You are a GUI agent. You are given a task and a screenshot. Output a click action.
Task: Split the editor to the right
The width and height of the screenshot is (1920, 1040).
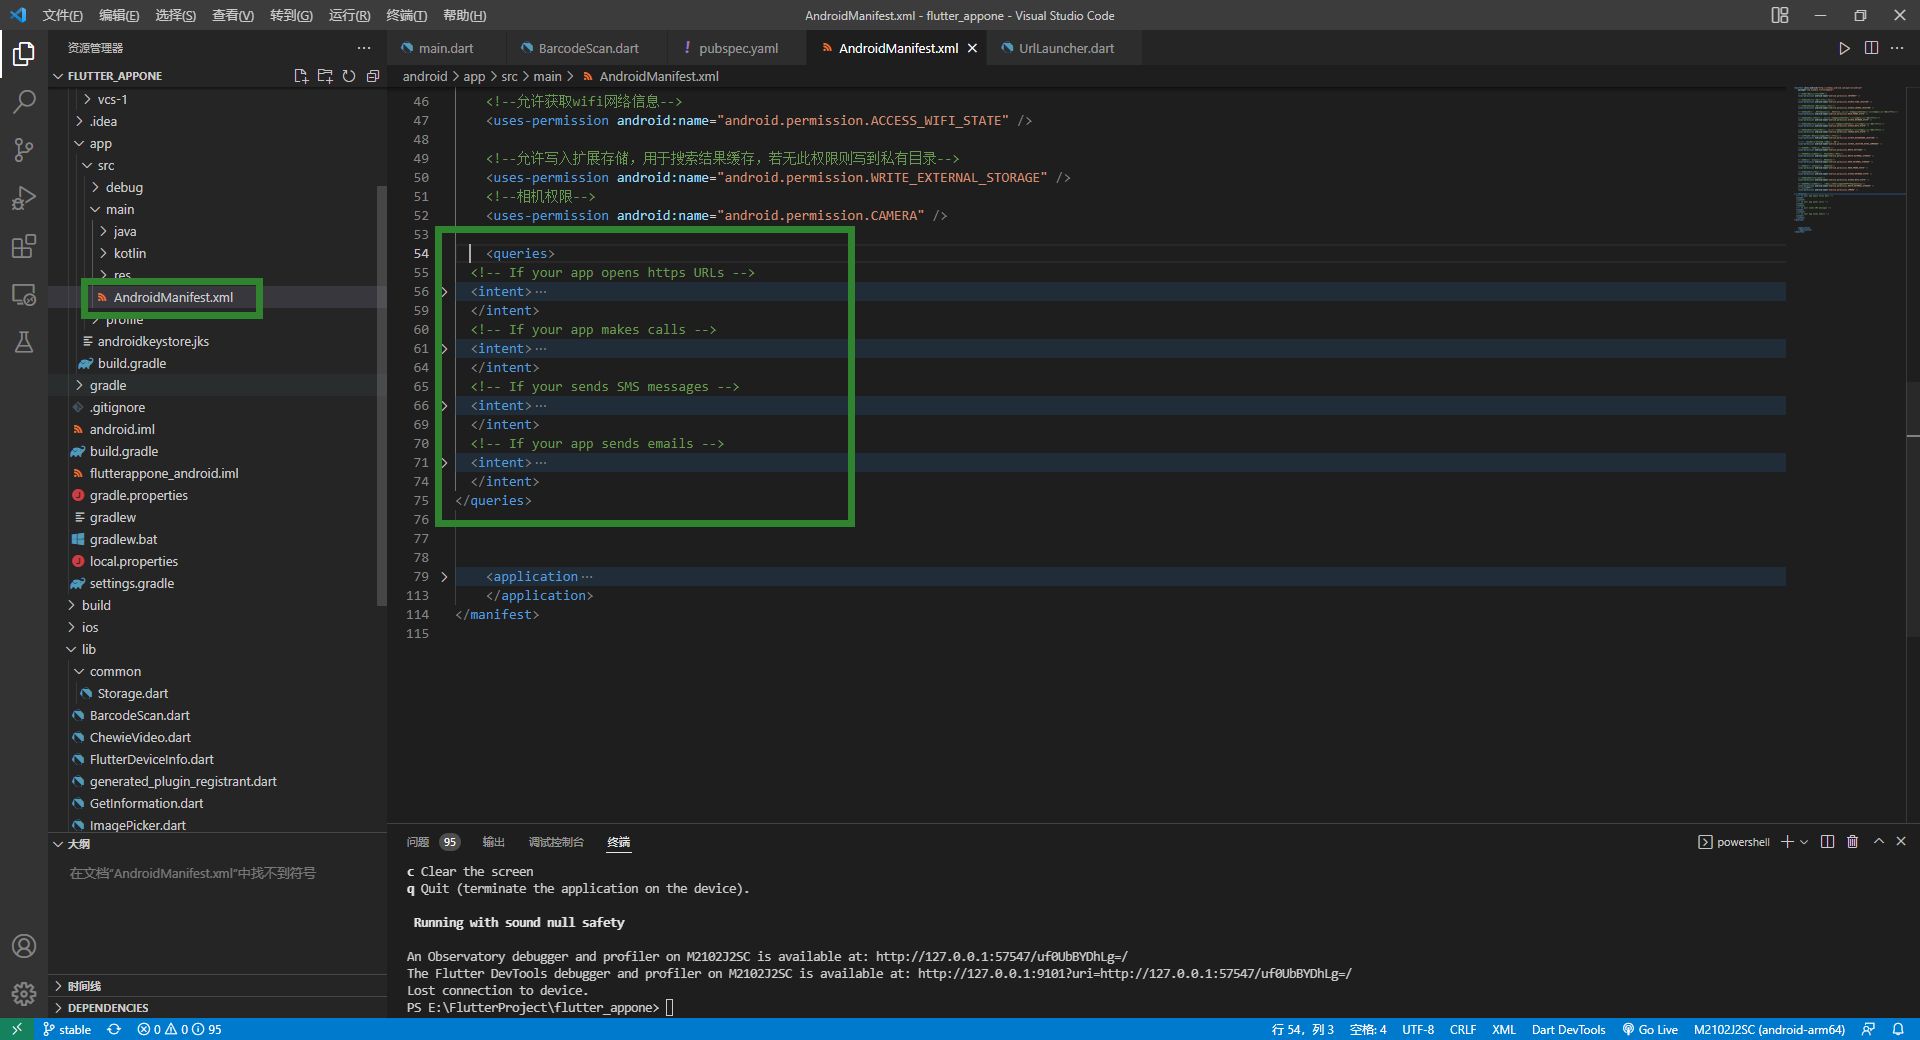coord(1871,48)
